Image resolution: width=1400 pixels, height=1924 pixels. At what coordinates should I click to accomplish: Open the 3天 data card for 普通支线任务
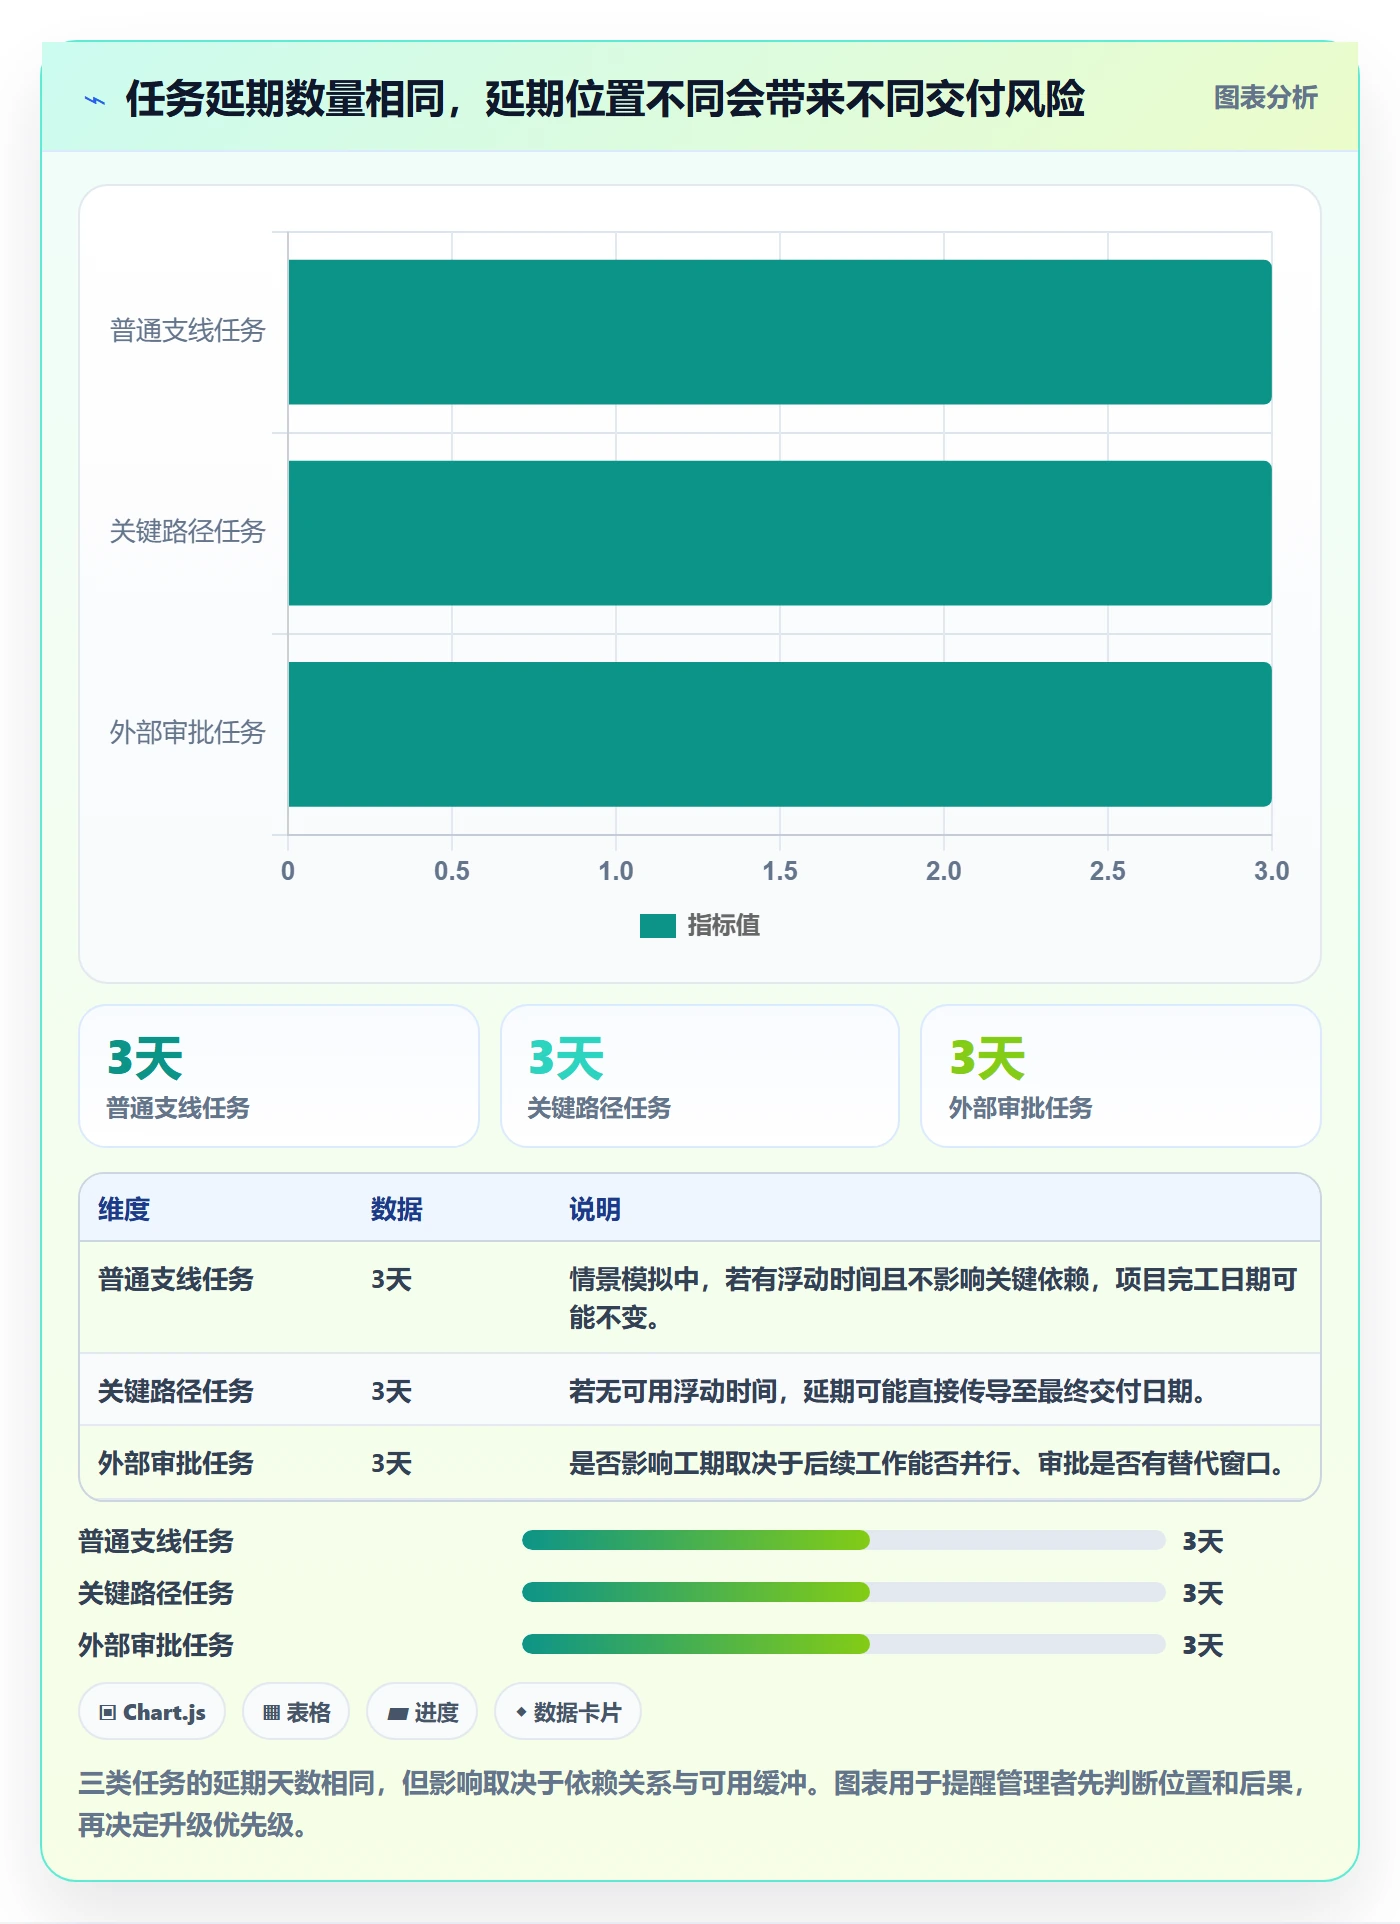(x=279, y=1076)
